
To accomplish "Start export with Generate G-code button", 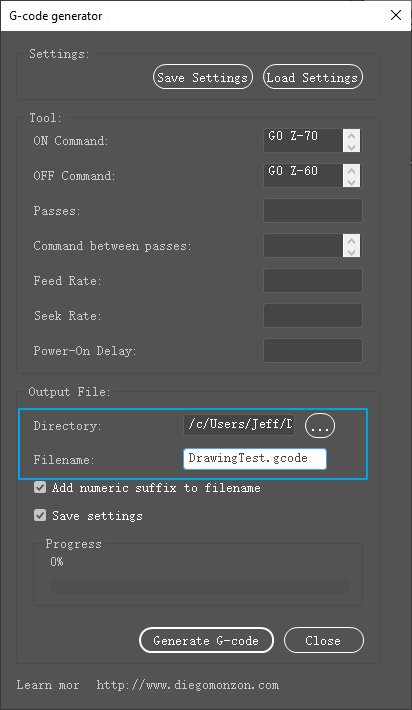I will tap(206, 640).
